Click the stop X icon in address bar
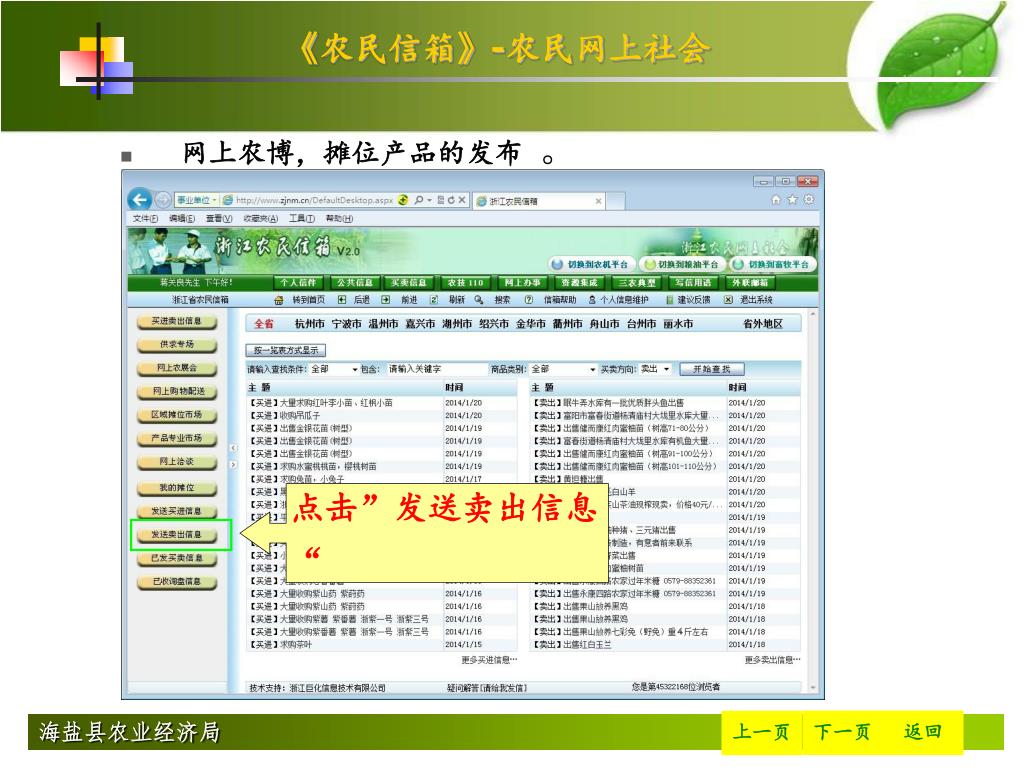 tap(462, 200)
